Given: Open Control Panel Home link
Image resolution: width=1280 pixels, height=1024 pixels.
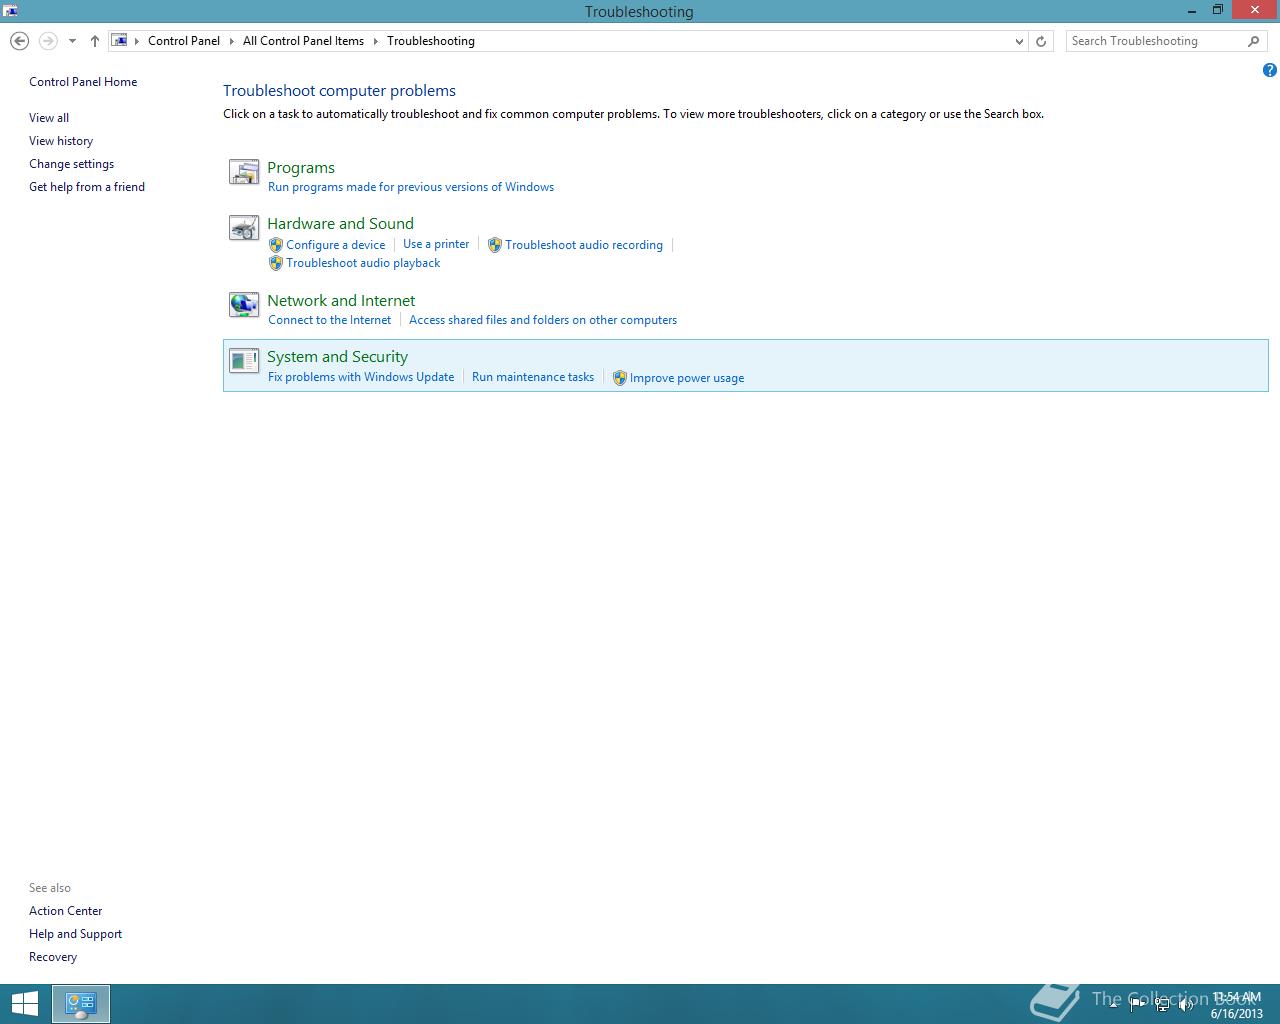Looking at the screenshot, I should click(83, 82).
